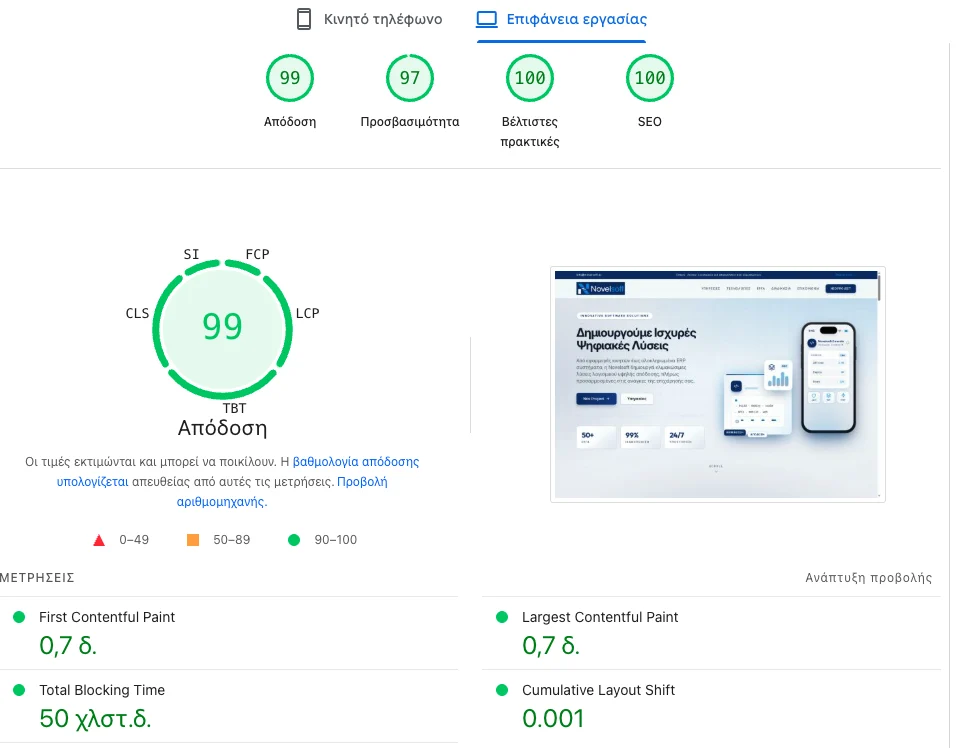The height and width of the screenshot is (748, 959).
Task: Click the green dot beside Cumulative Layout Shift
Action: pyautogui.click(x=502, y=690)
